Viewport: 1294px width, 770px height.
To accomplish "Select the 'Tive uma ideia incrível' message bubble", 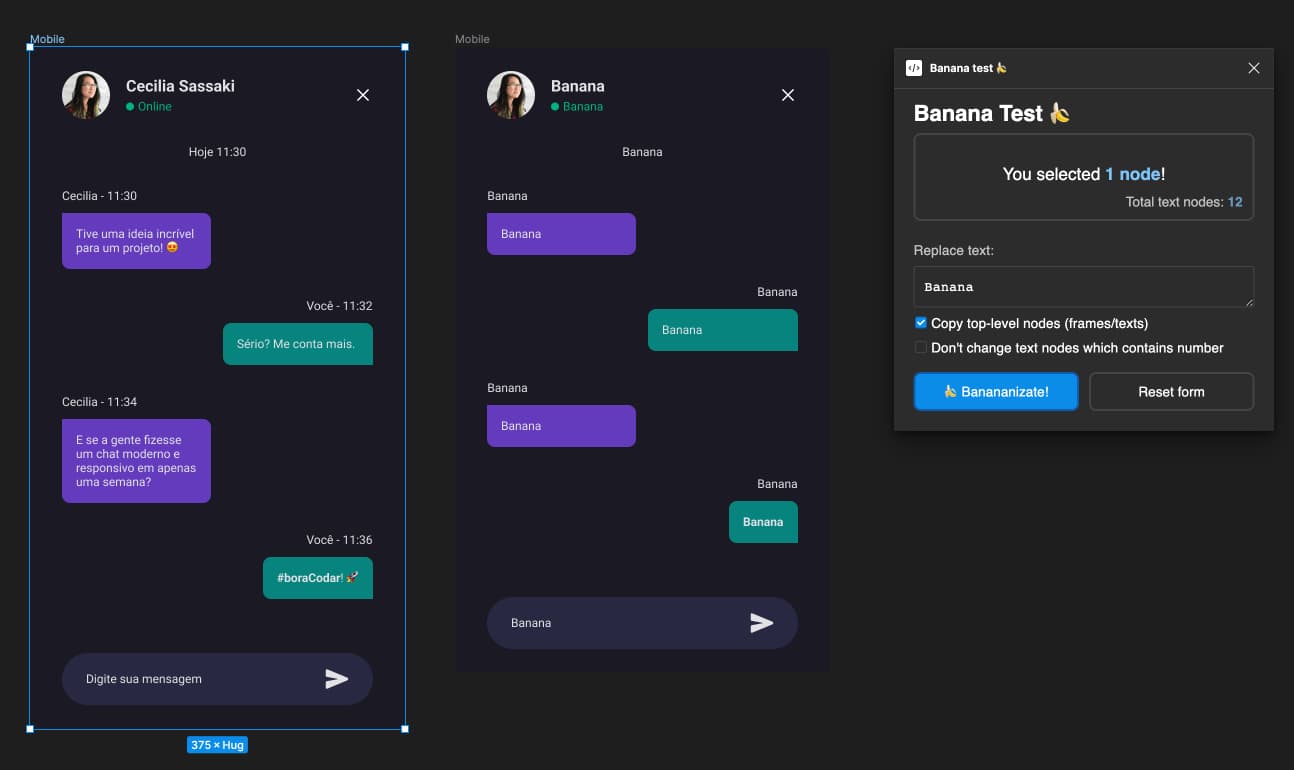I will coord(136,241).
